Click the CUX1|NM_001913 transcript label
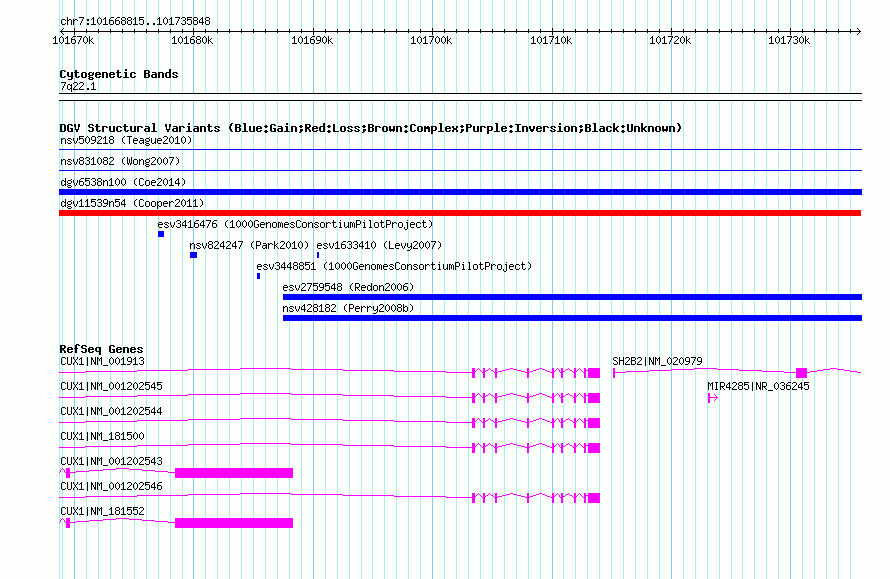This screenshot has width=890, height=579. tap(102, 361)
